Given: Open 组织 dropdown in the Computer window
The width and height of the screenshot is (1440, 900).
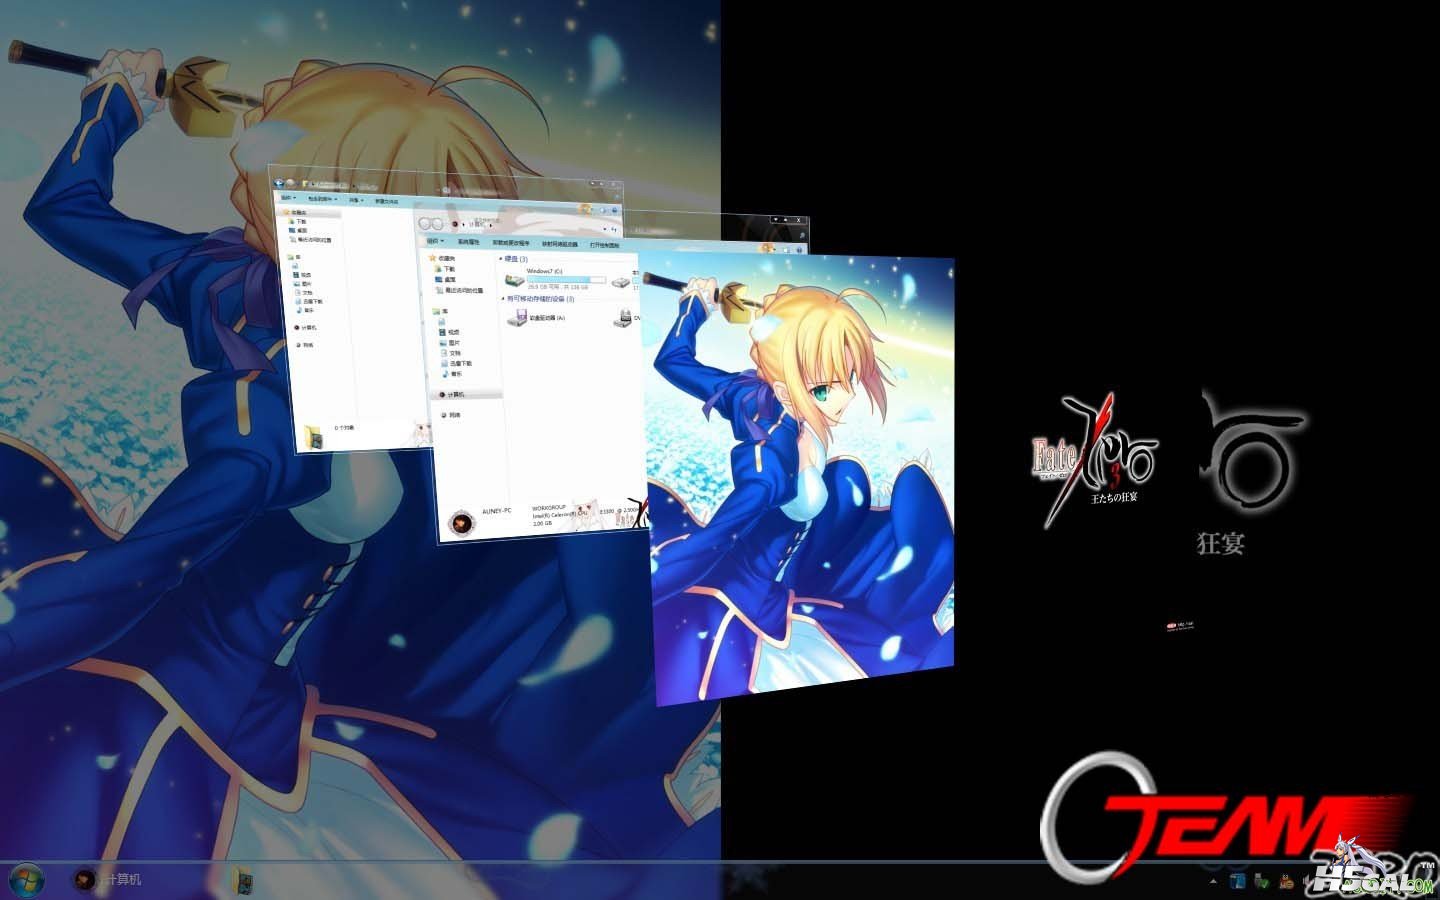Looking at the screenshot, I should (435, 241).
